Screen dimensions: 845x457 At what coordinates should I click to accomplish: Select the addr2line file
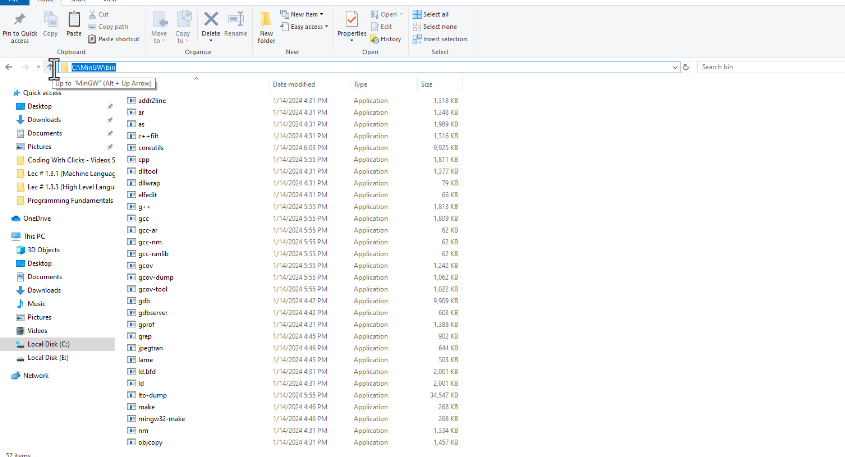[152, 100]
